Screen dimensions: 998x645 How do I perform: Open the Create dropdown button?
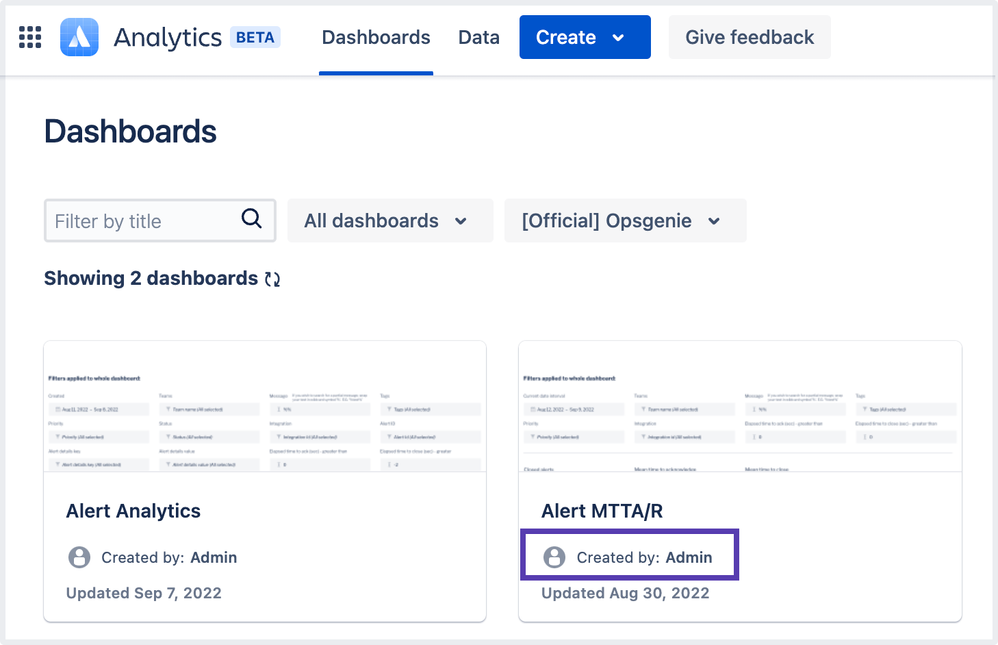(585, 37)
